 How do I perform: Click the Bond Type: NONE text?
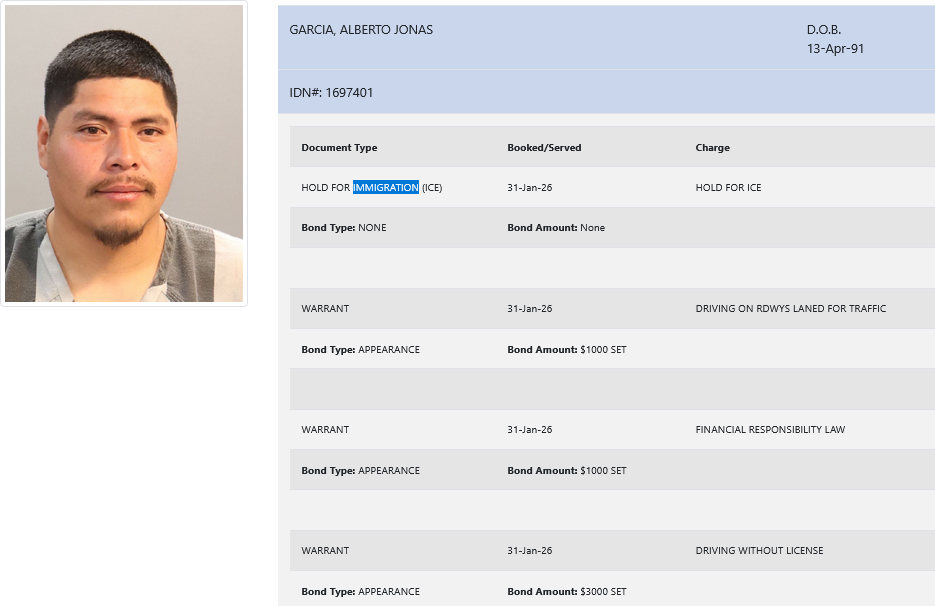[343, 228]
